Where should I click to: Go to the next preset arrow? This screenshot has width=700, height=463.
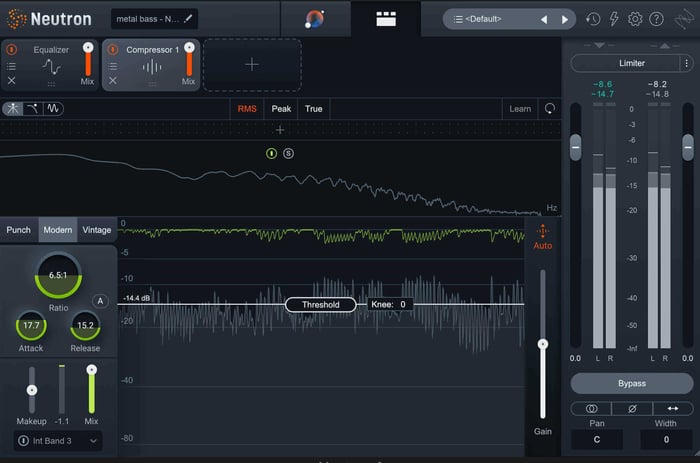565,20
